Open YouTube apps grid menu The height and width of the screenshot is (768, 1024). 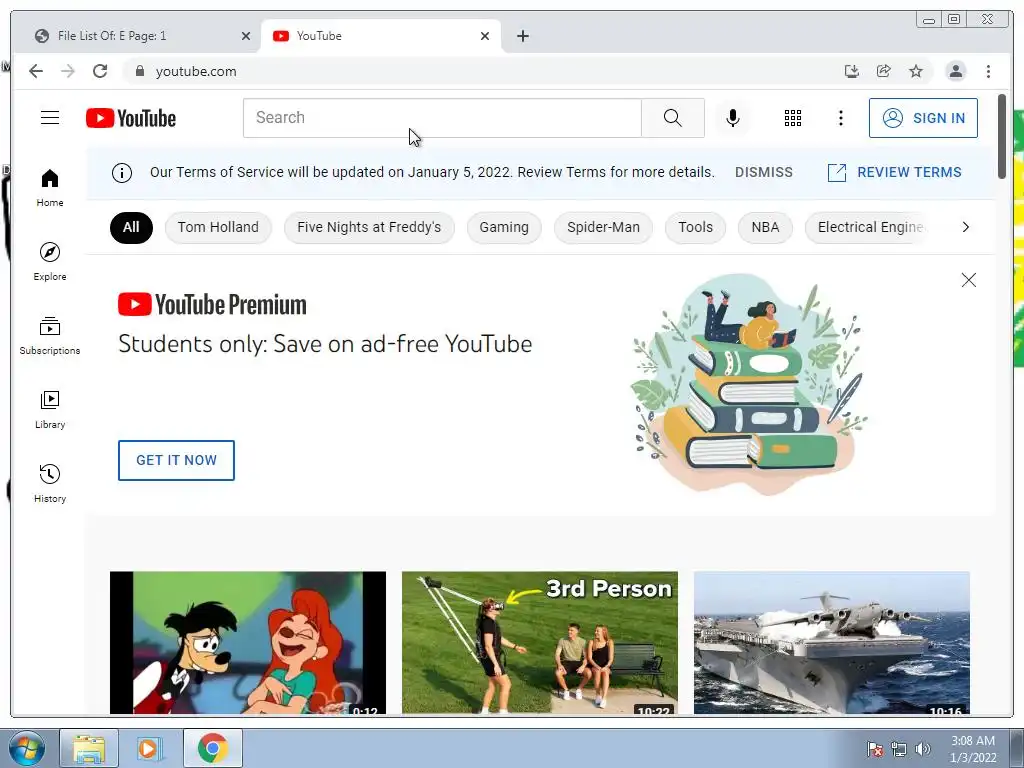[x=793, y=118]
